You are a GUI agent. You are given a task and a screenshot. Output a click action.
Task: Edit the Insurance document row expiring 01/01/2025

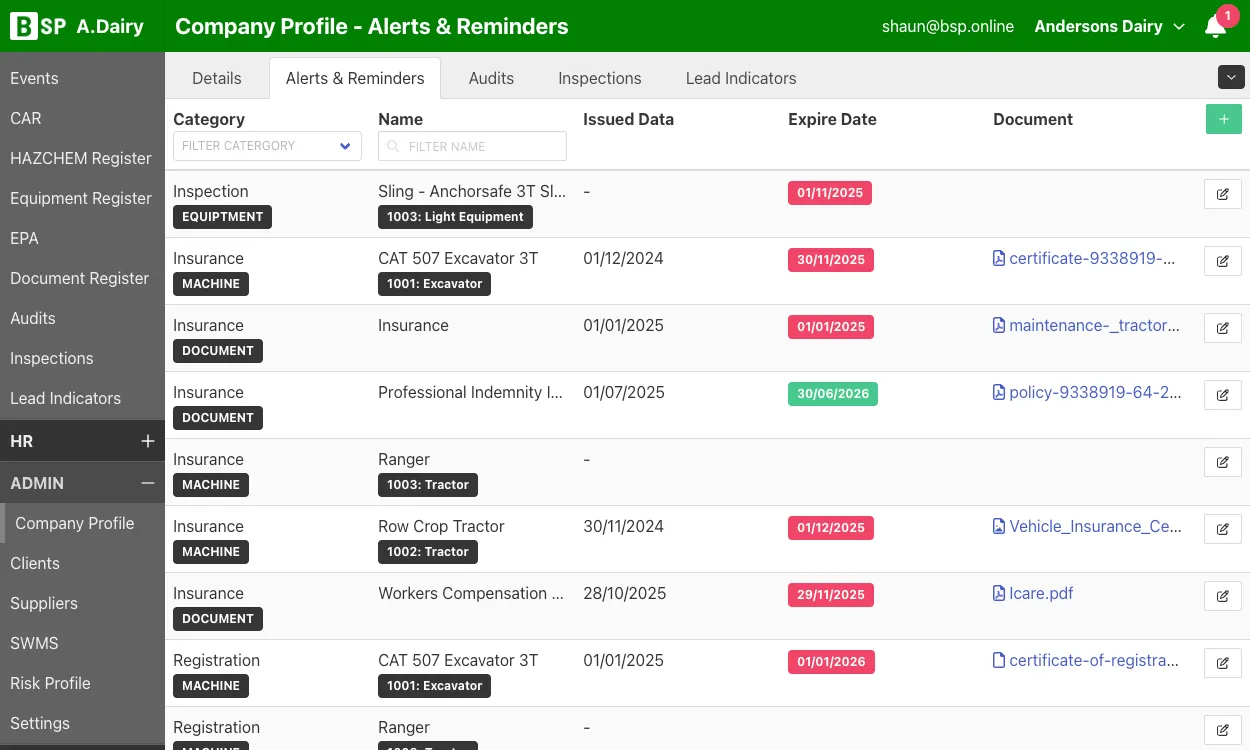(x=1223, y=328)
